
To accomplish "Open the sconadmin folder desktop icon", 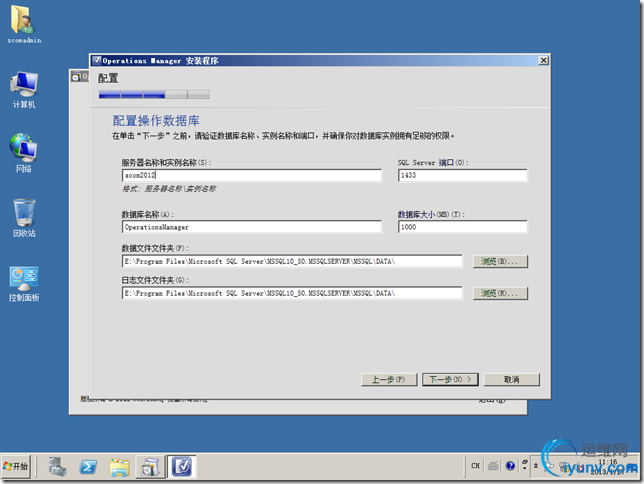I will pos(23,25).
